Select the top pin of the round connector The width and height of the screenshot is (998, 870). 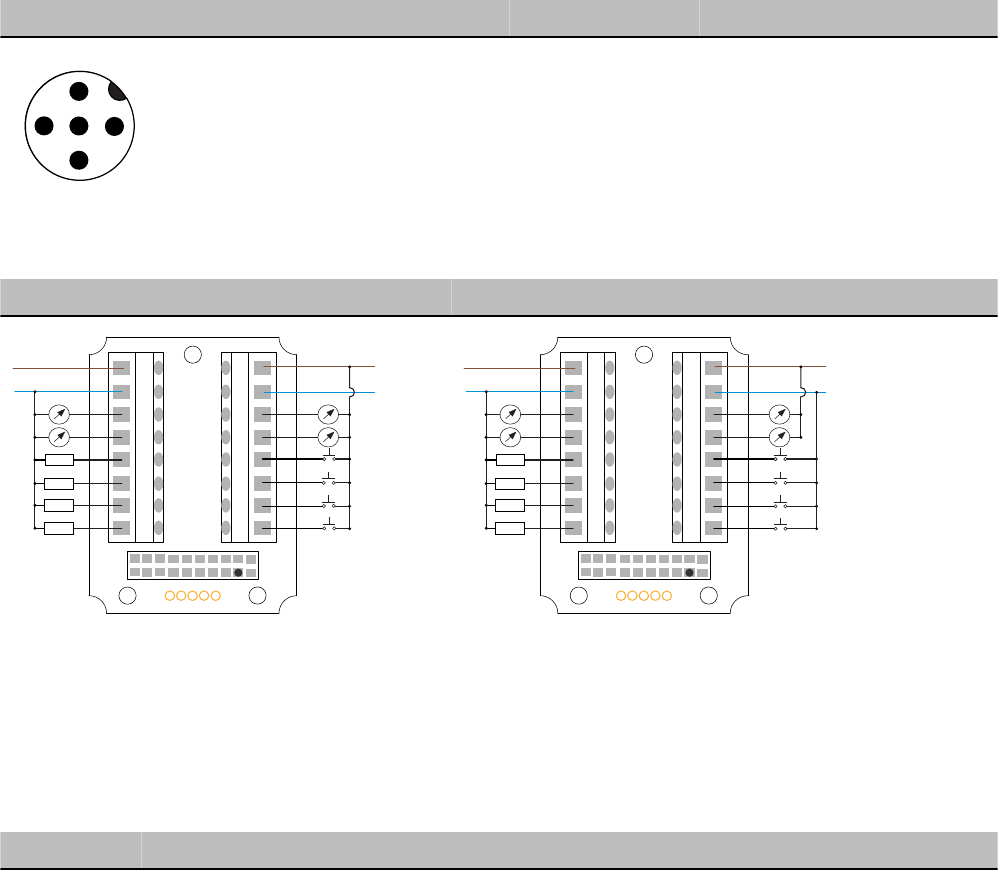[x=79, y=92]
